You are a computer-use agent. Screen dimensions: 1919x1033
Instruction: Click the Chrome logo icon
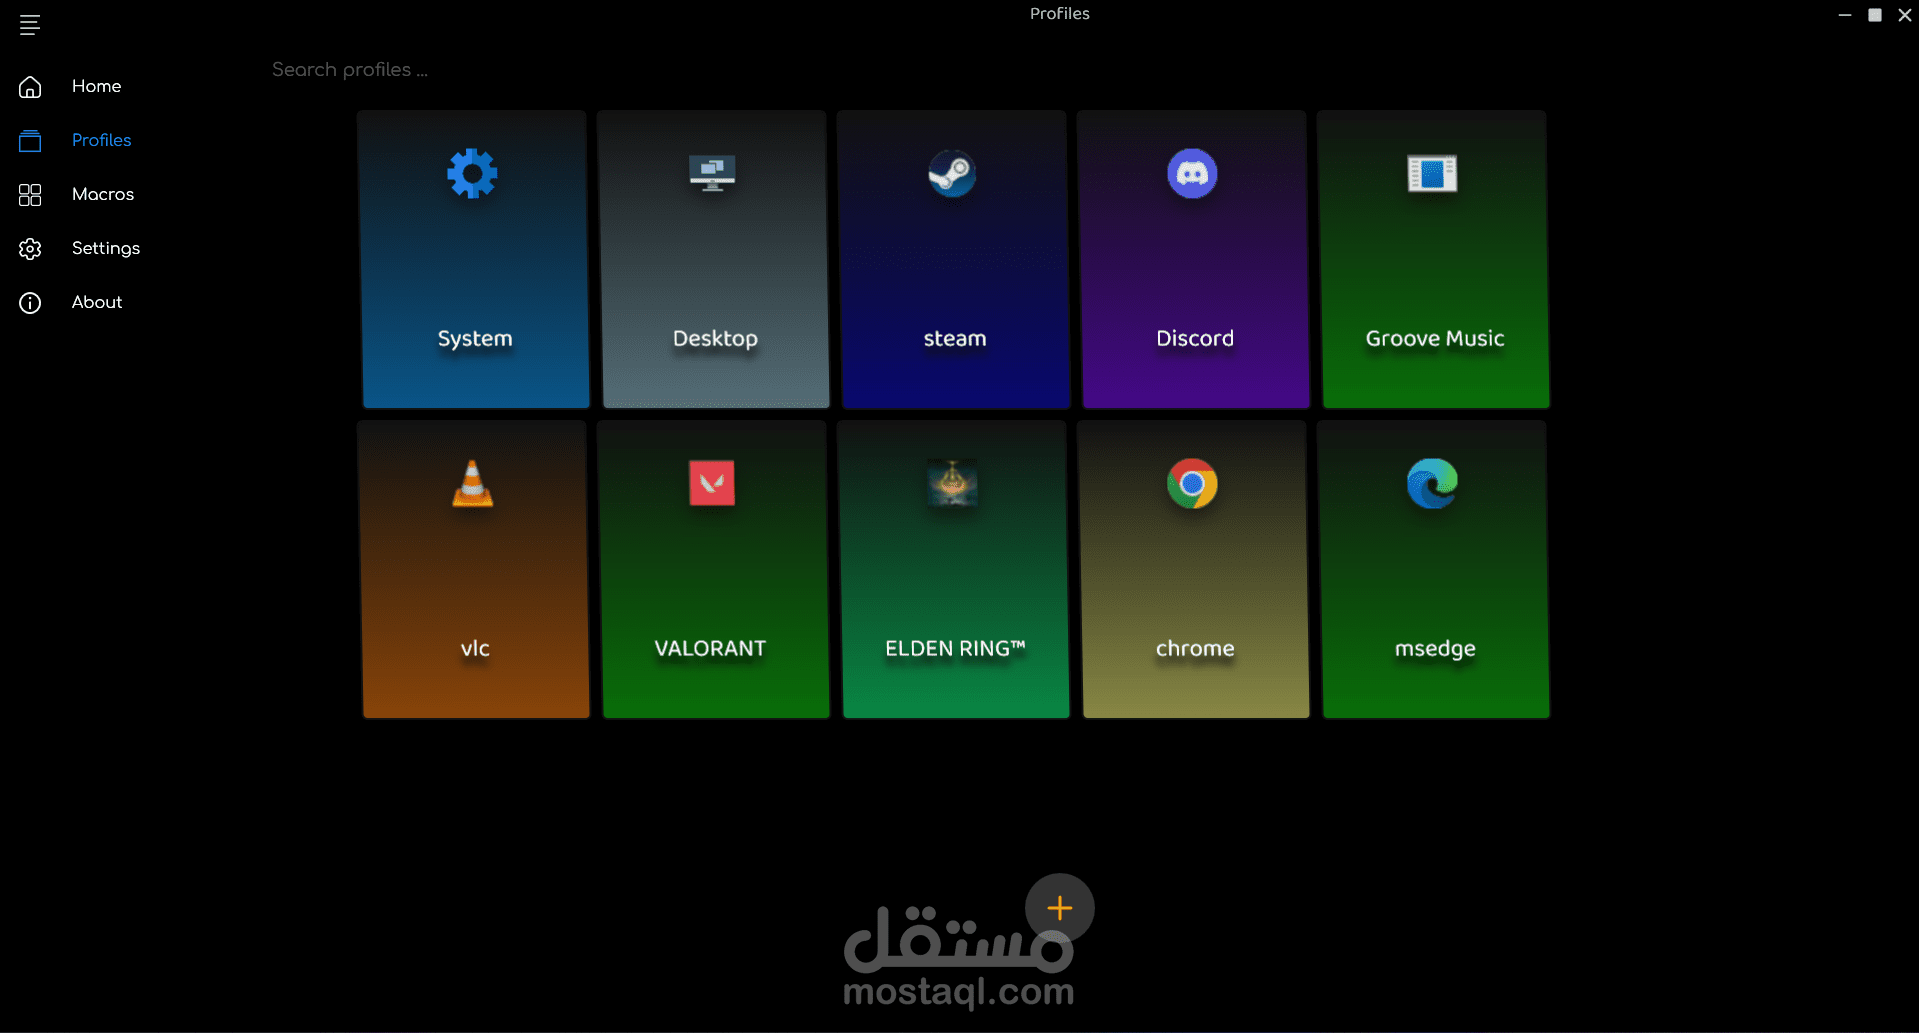point(1192,484)
